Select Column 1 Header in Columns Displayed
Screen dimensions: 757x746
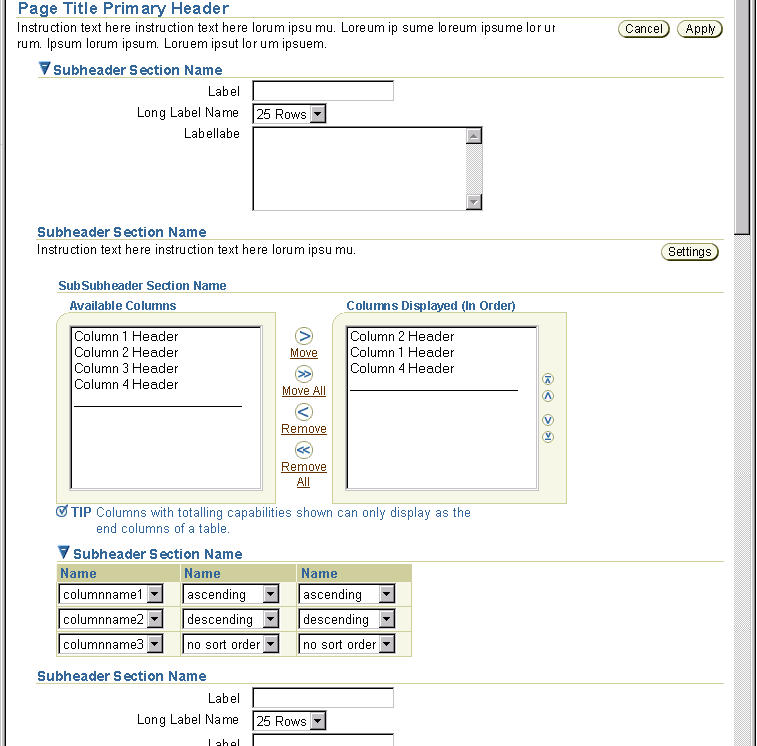[402, 352]
